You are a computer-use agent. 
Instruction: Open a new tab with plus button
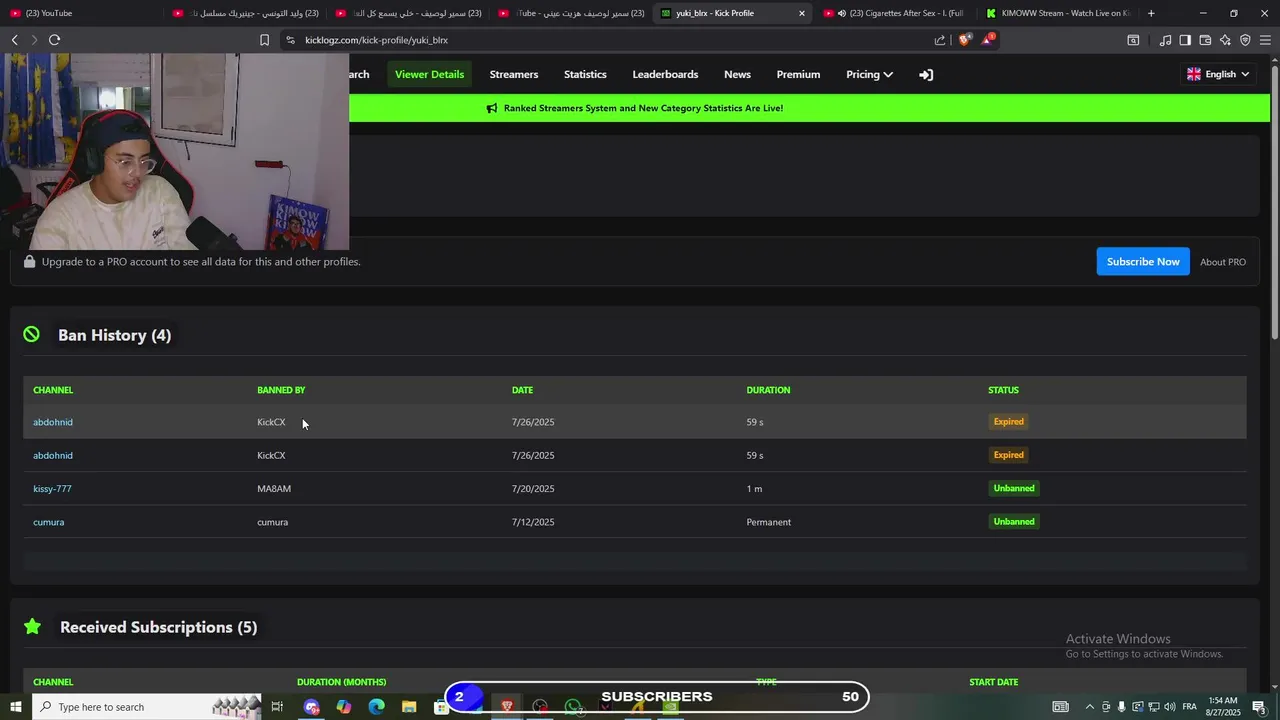pos(1151,13)
